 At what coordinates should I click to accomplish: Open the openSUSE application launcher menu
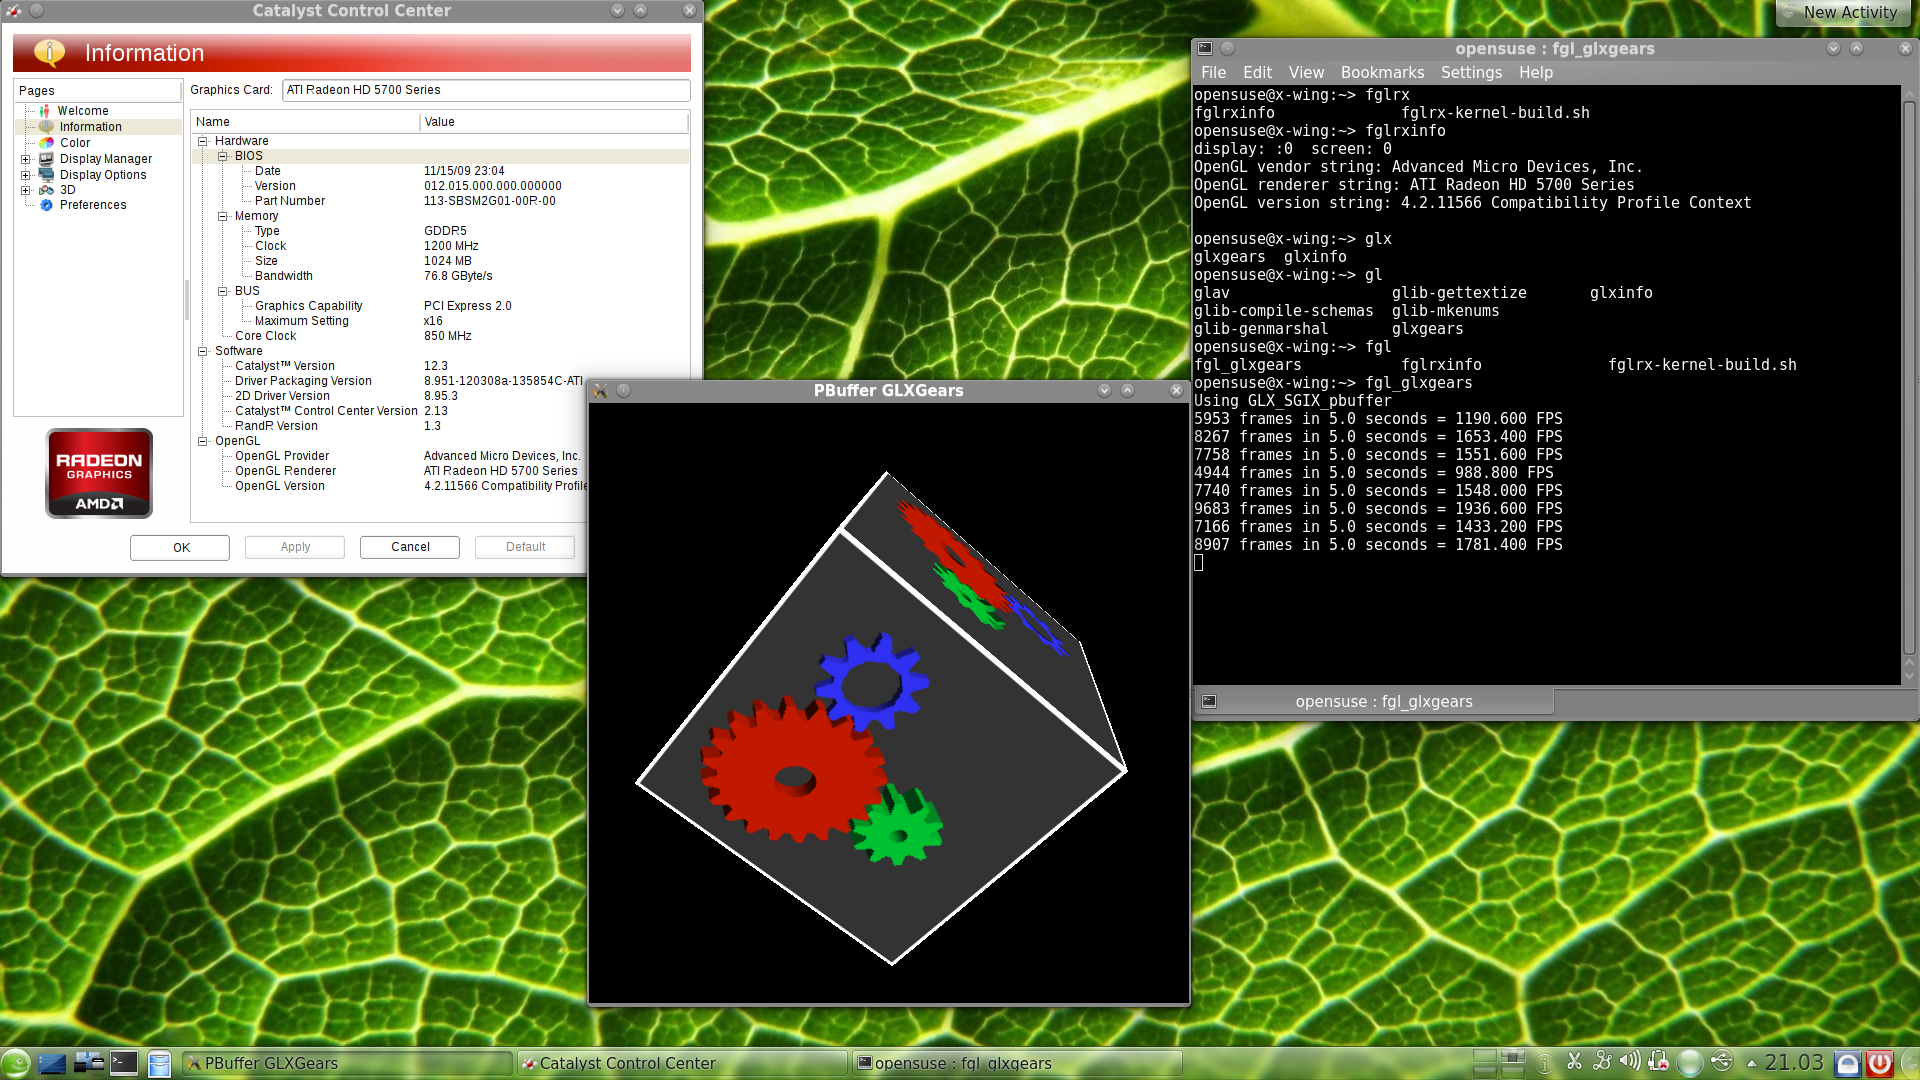[x=16, y=1063]
